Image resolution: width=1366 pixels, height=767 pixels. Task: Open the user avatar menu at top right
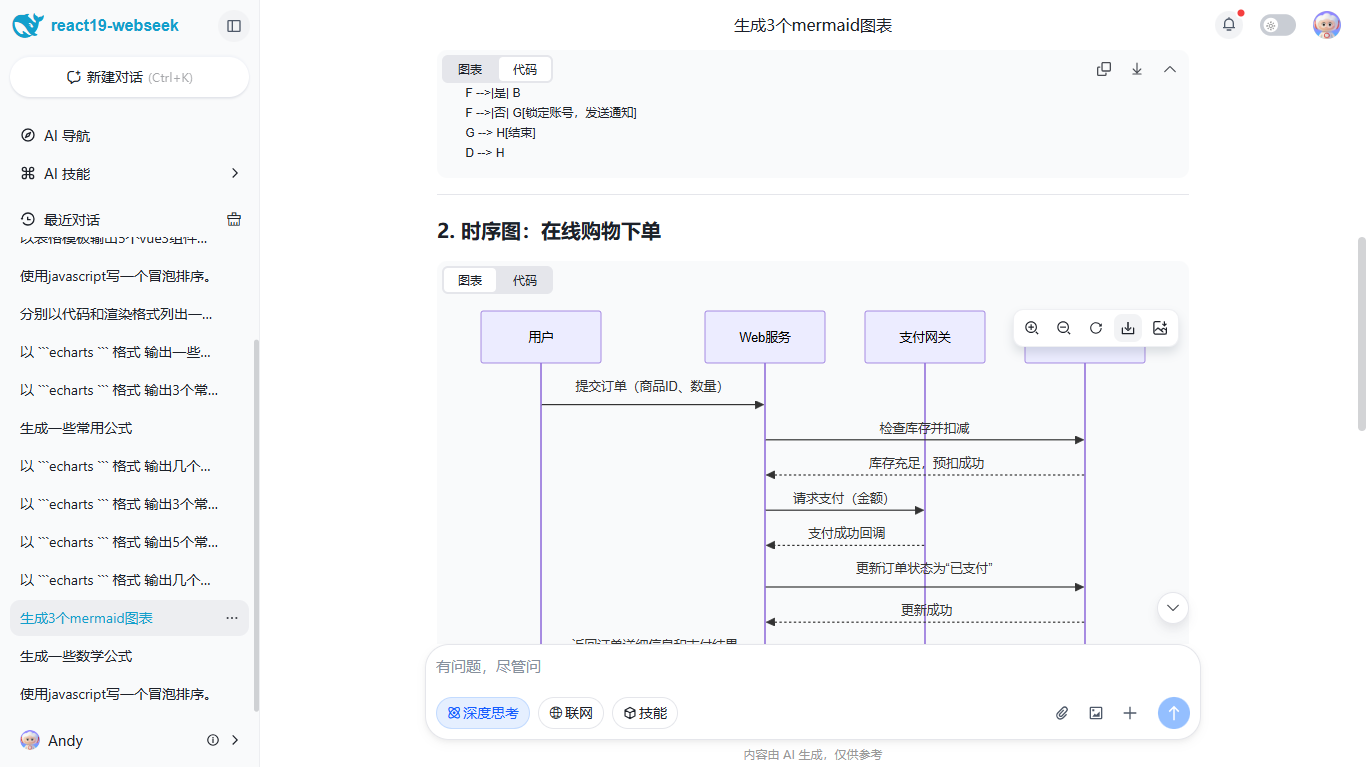click(1327, 25)
